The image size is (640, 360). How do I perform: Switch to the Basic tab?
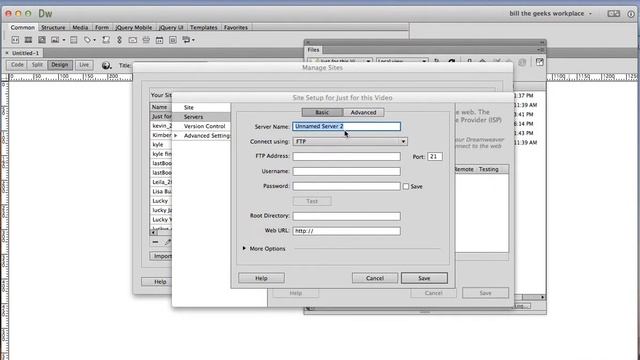tap(322, 112)
